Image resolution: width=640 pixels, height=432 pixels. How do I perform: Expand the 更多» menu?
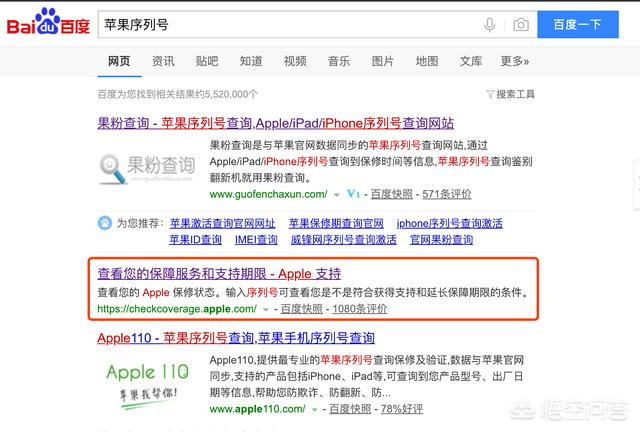[515, 61]
